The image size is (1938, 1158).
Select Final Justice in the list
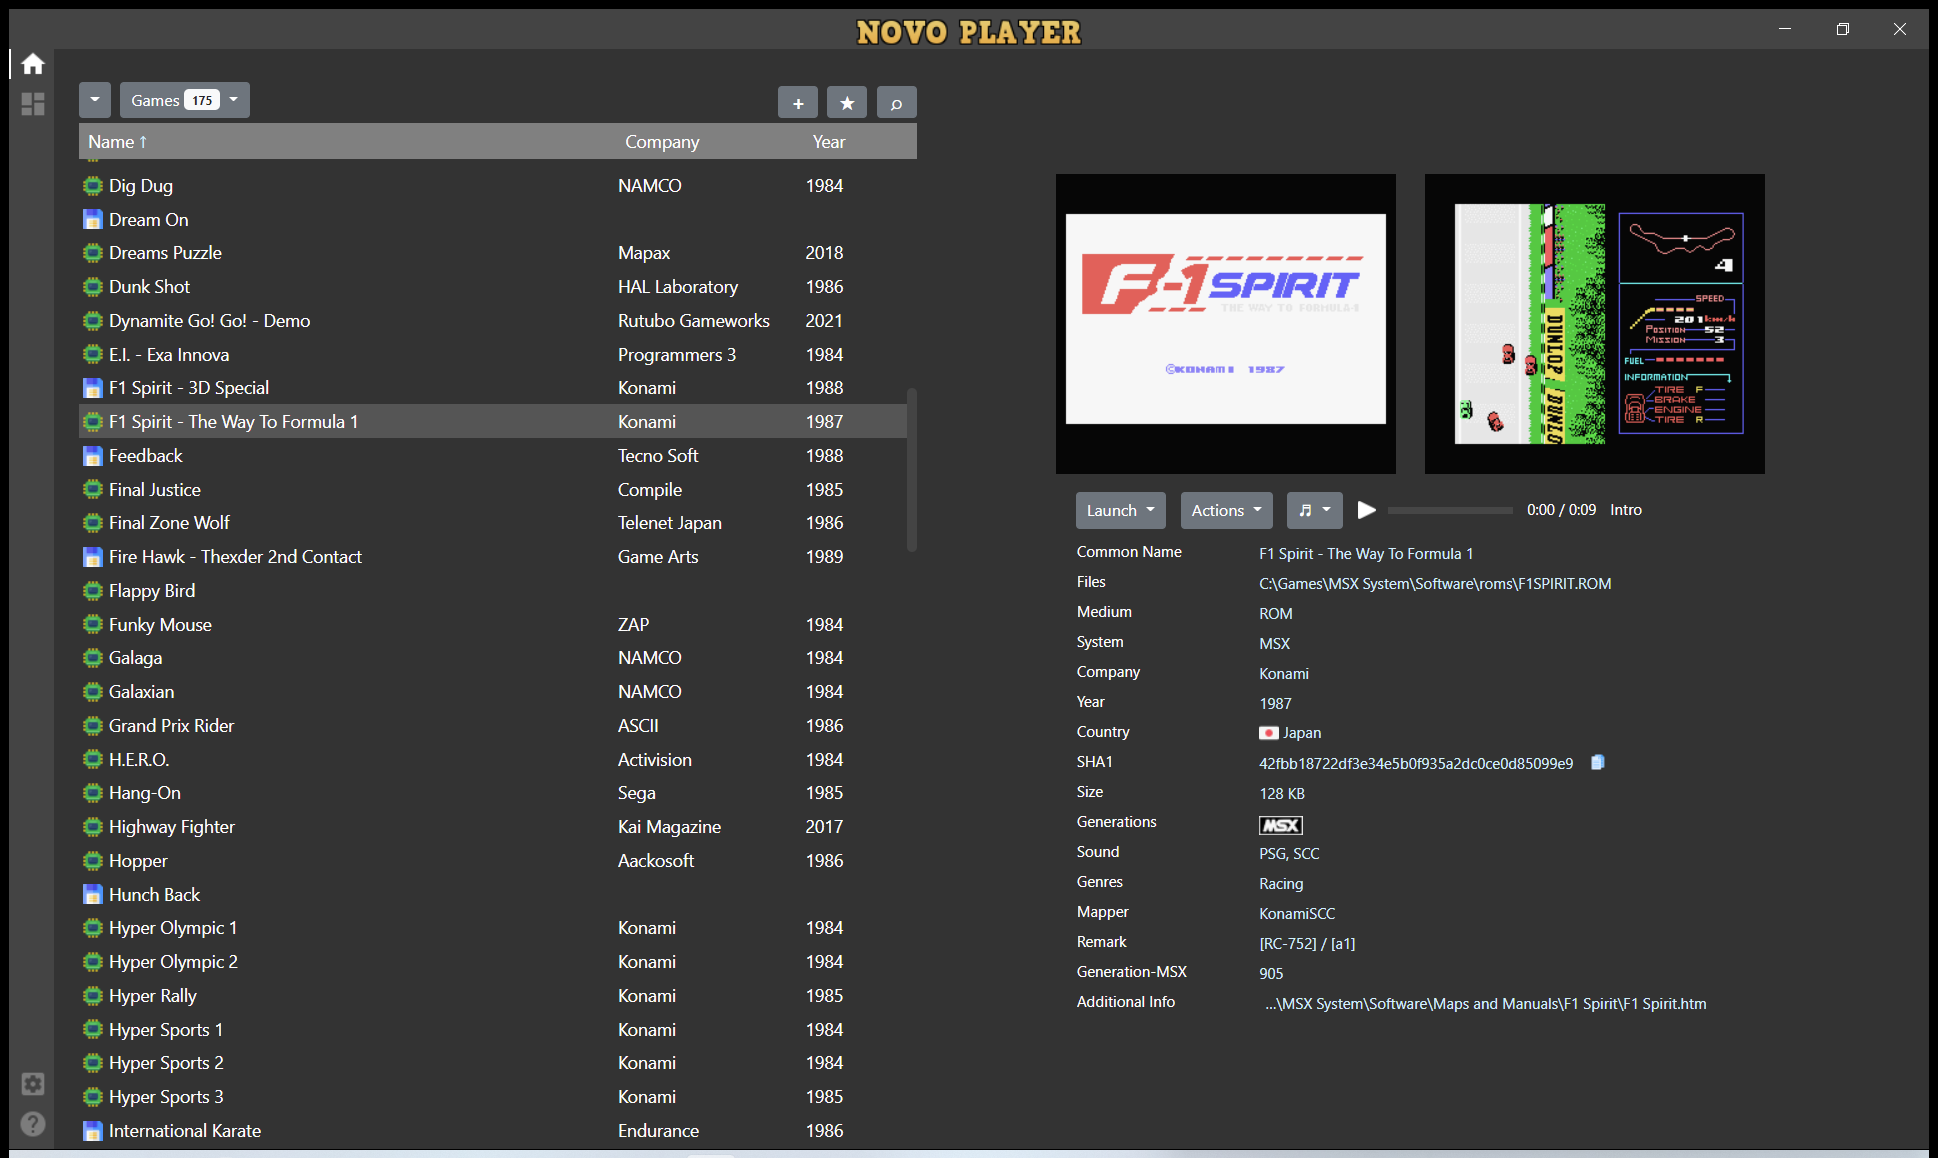(493, 490)
